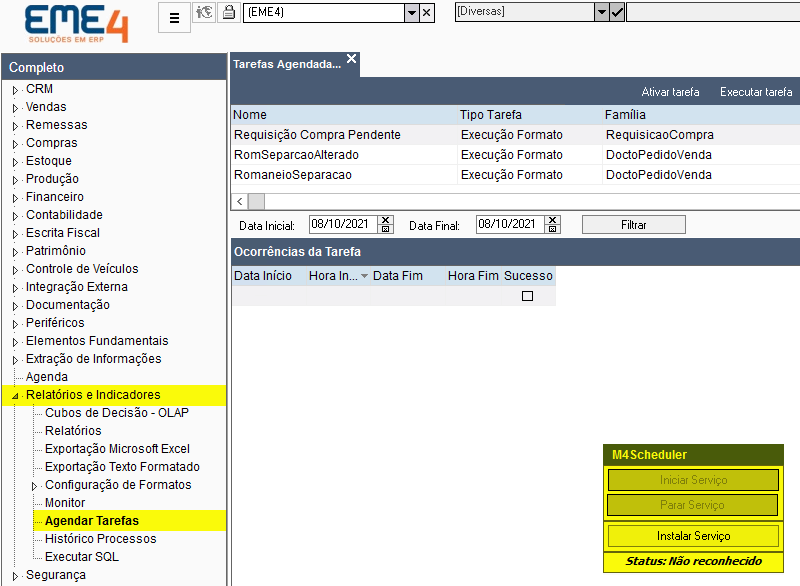800x586 pixels.
Task: Click the Data Inicial date field
Action: click(x=343, y=224)
